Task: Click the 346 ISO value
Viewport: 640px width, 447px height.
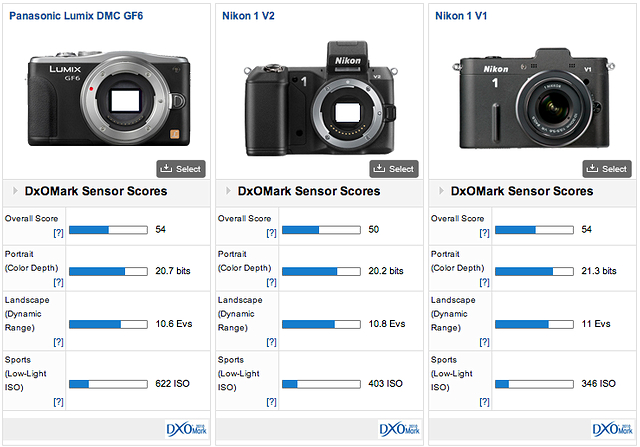Action: pos(598,384)
